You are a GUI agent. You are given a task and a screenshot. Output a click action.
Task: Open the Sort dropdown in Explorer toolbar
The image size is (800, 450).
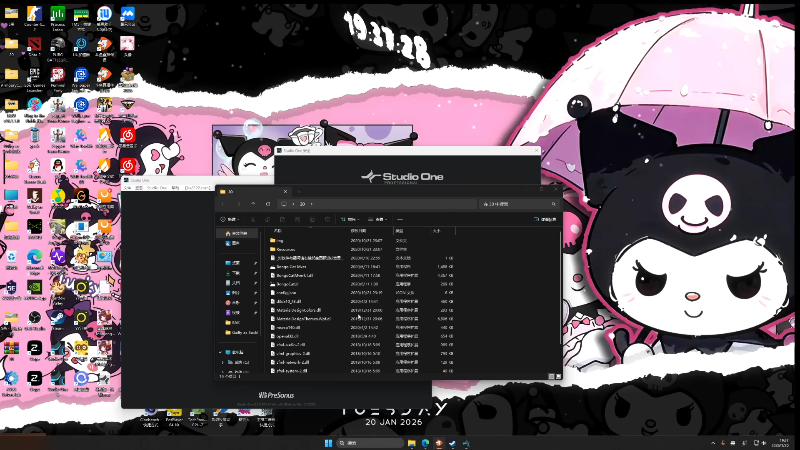coord(350,219)
